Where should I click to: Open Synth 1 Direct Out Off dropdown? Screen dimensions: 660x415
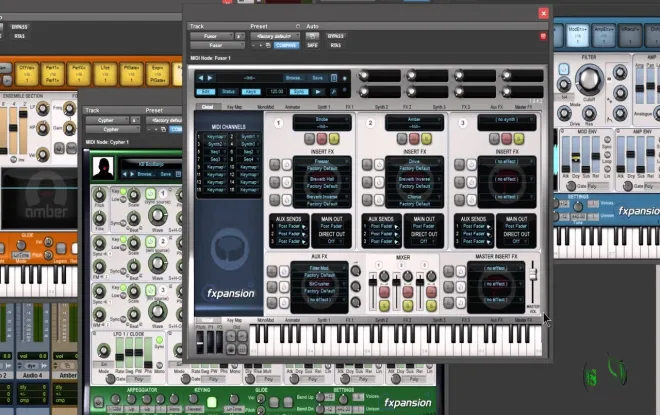332,242
